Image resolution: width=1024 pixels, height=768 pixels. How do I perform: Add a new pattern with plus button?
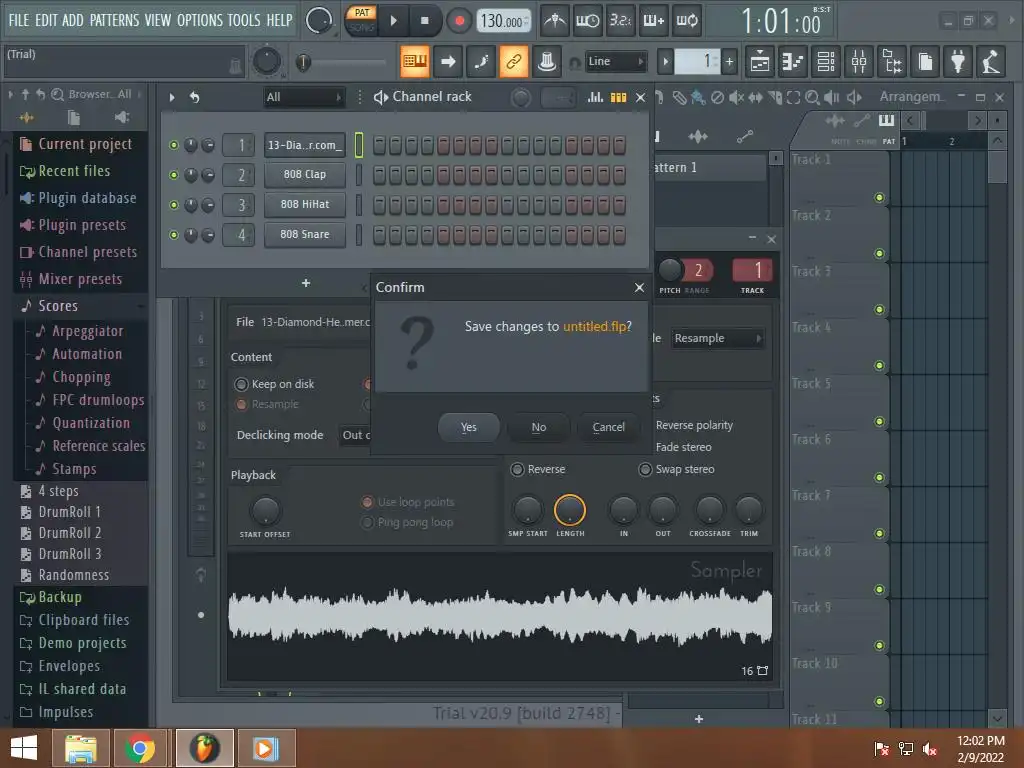pyautogui.click(x=729, y=61)
